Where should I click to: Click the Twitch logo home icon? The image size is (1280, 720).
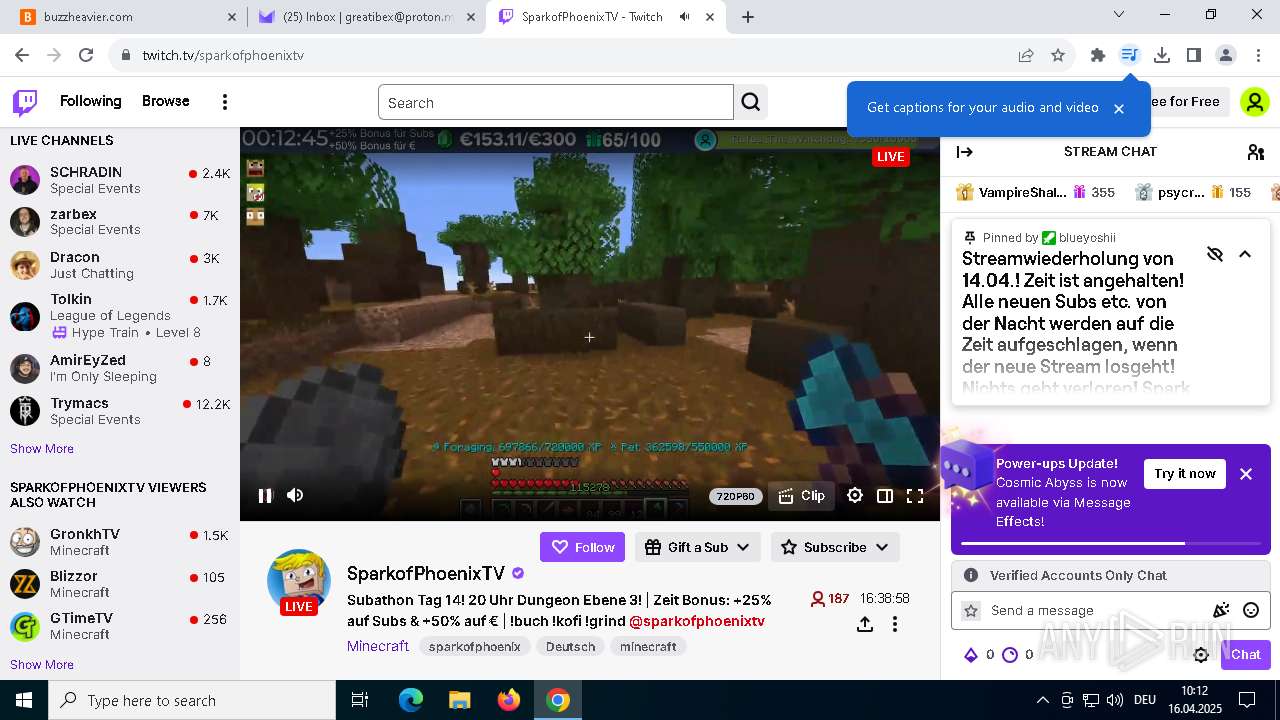click(25, 102)
